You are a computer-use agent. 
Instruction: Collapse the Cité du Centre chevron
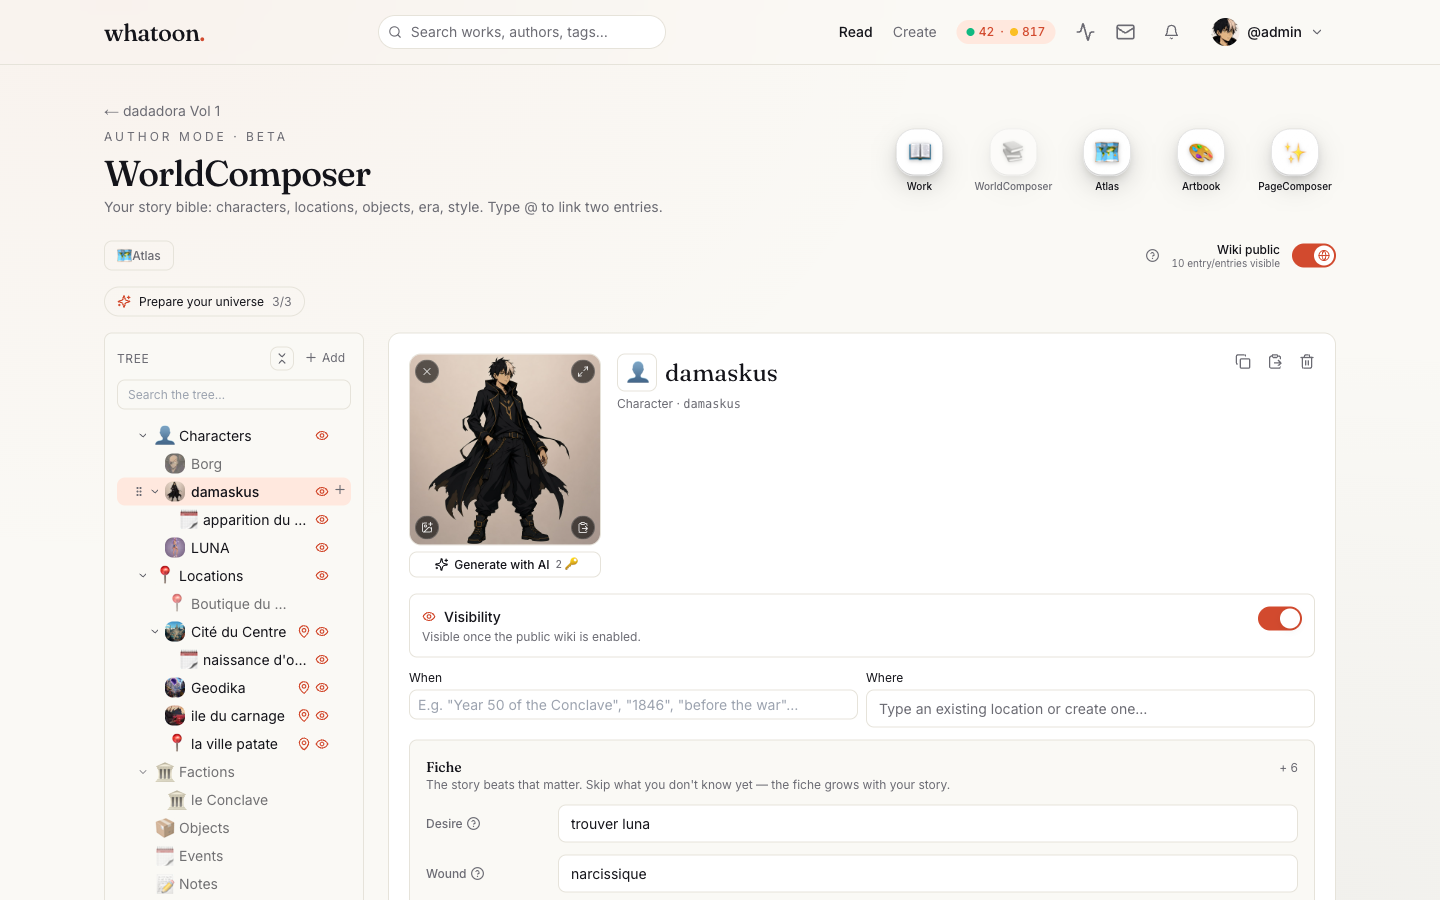click(x=155, y=632)
